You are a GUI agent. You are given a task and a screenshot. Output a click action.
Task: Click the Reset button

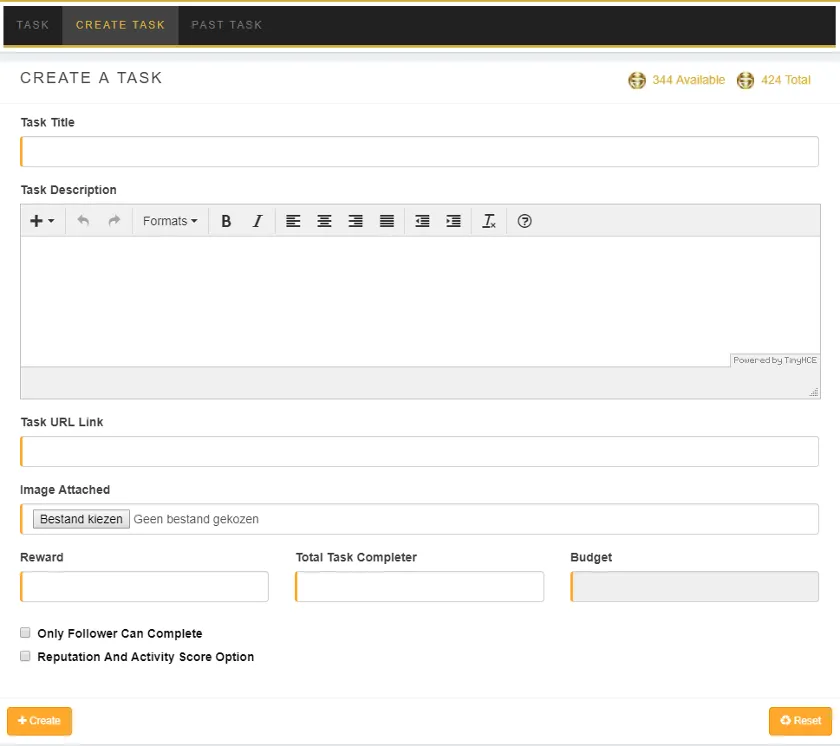pos(800,721)
